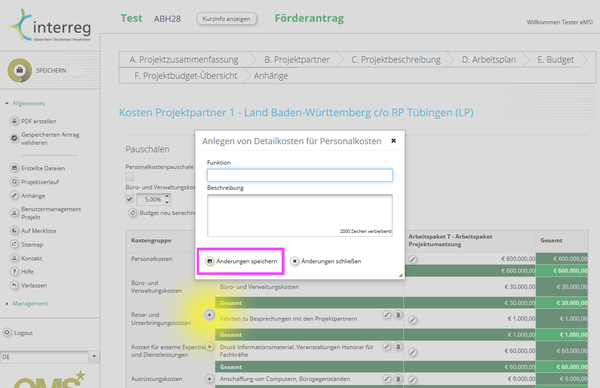Collapse the Allgemeines sidebar section
The image size is (600, 388).
(7, 103)
